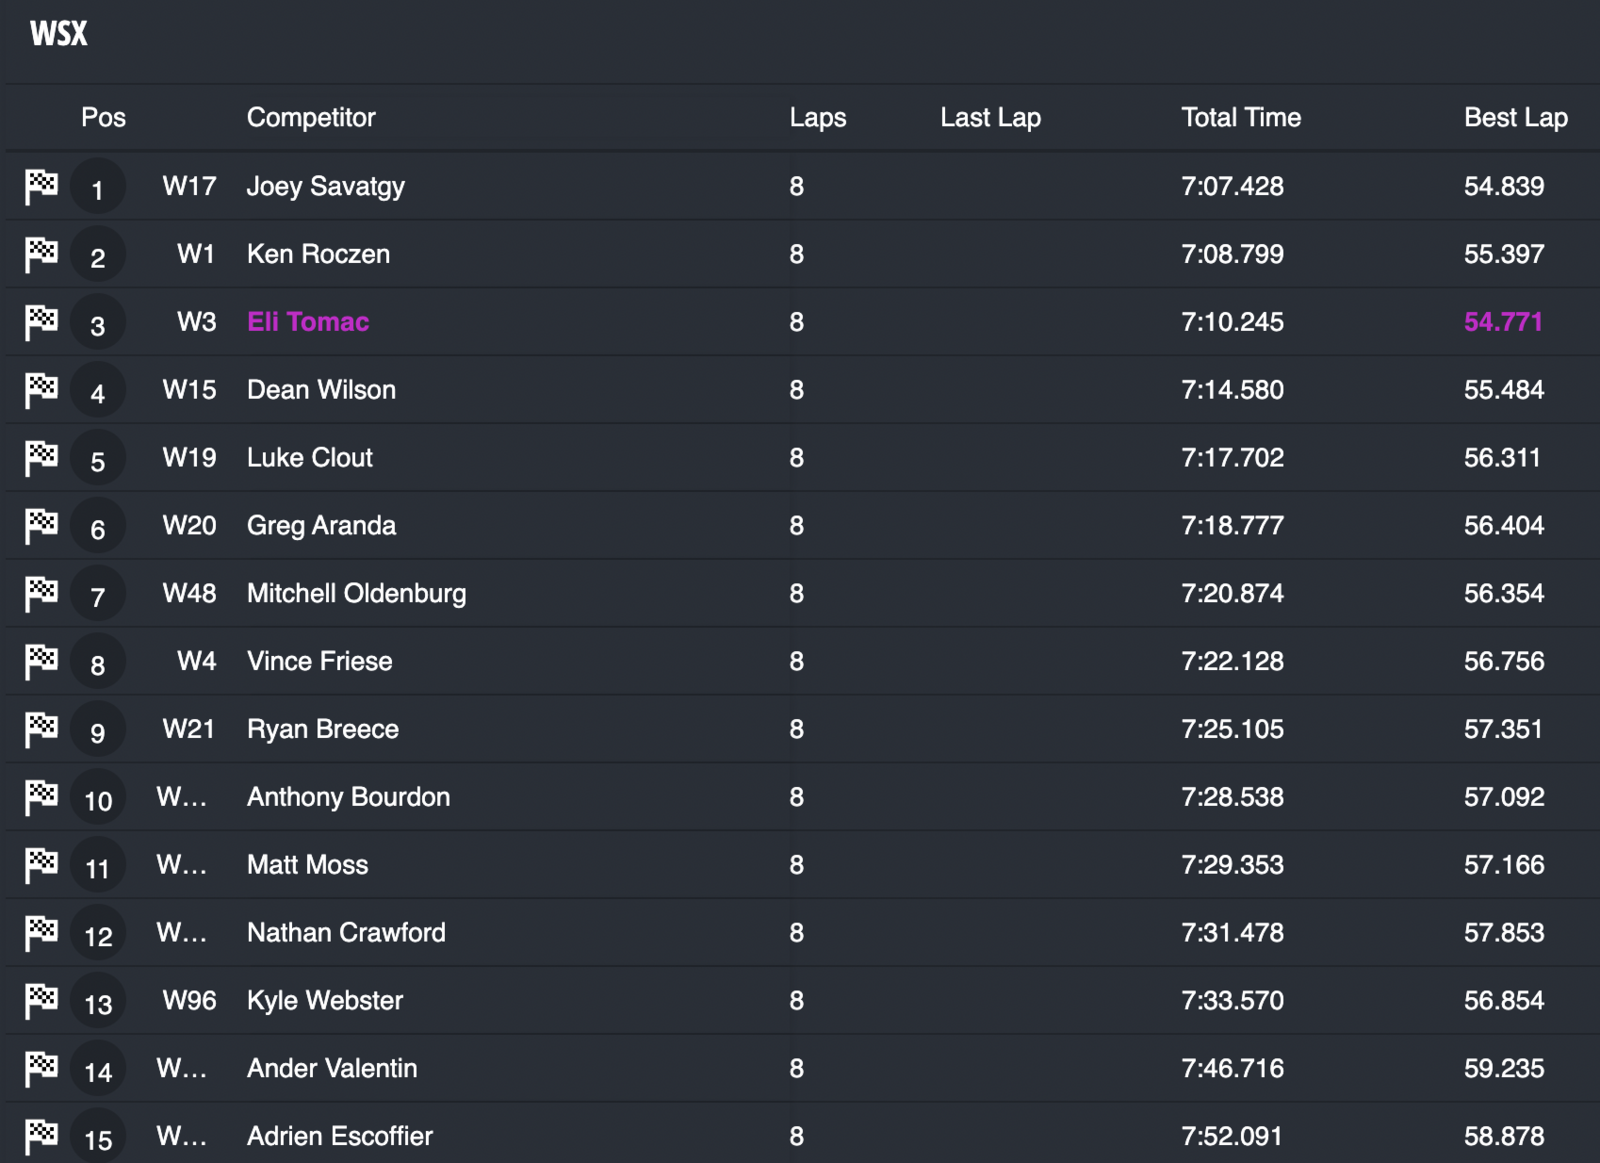The height and width of the screenshot is (1163, 1600).
Task: Sort by the Pos column header
Action: [x=103, y=118]
